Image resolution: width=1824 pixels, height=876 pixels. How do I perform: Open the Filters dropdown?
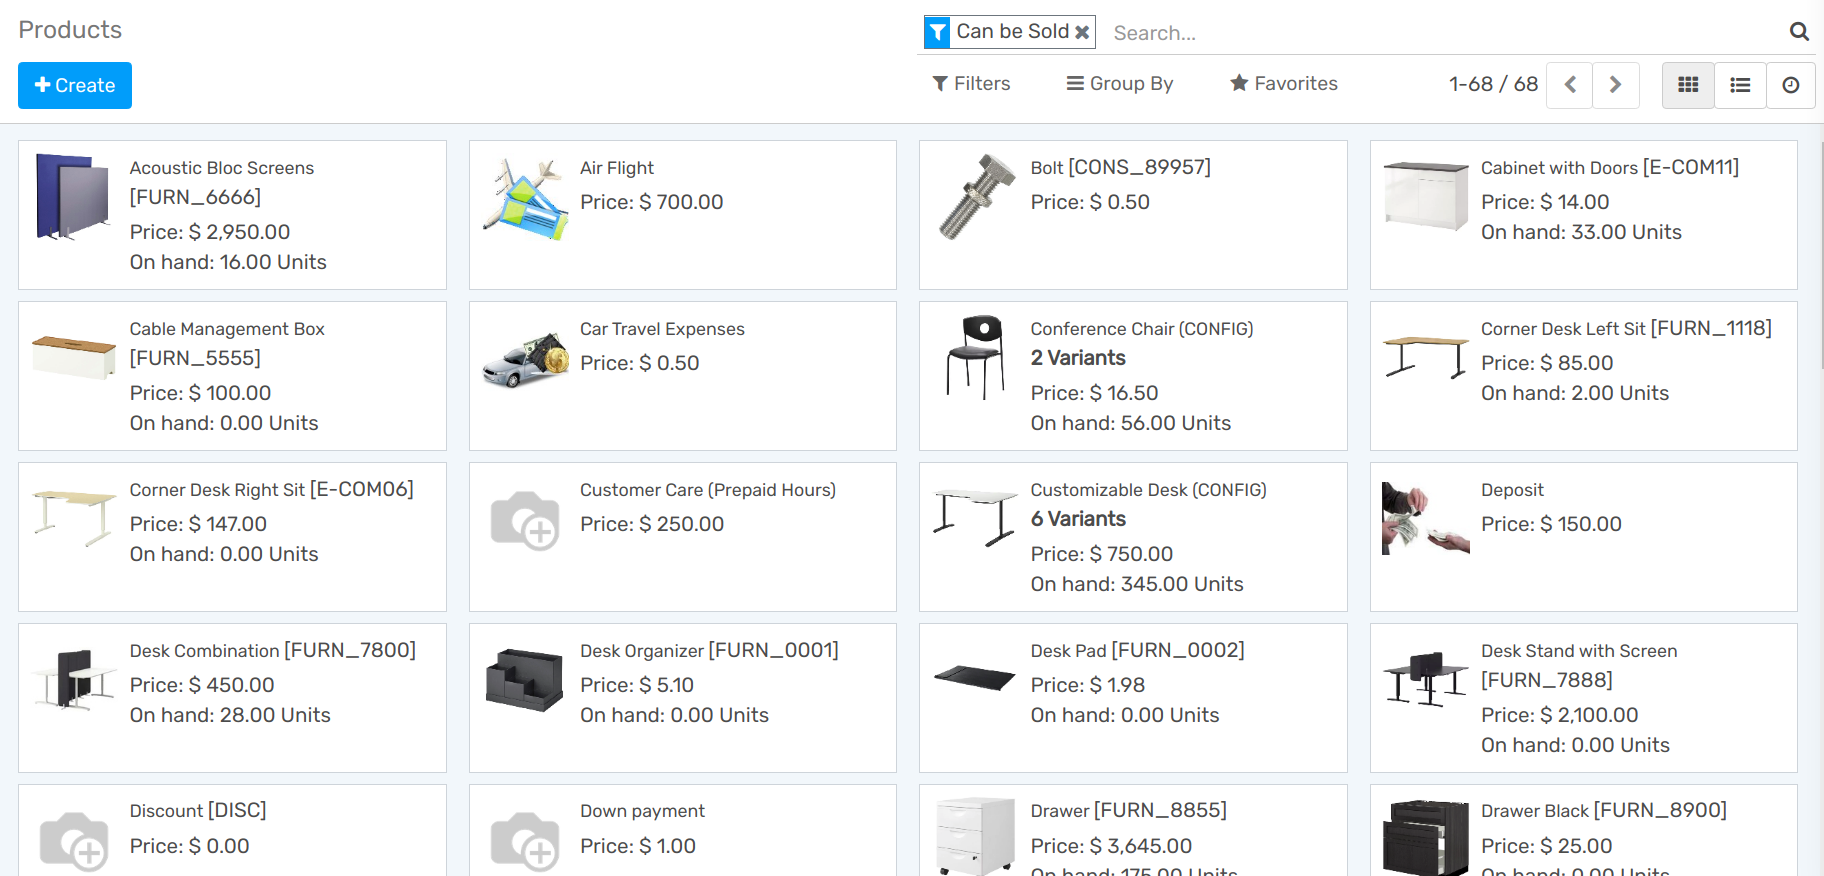click(971, 84)
